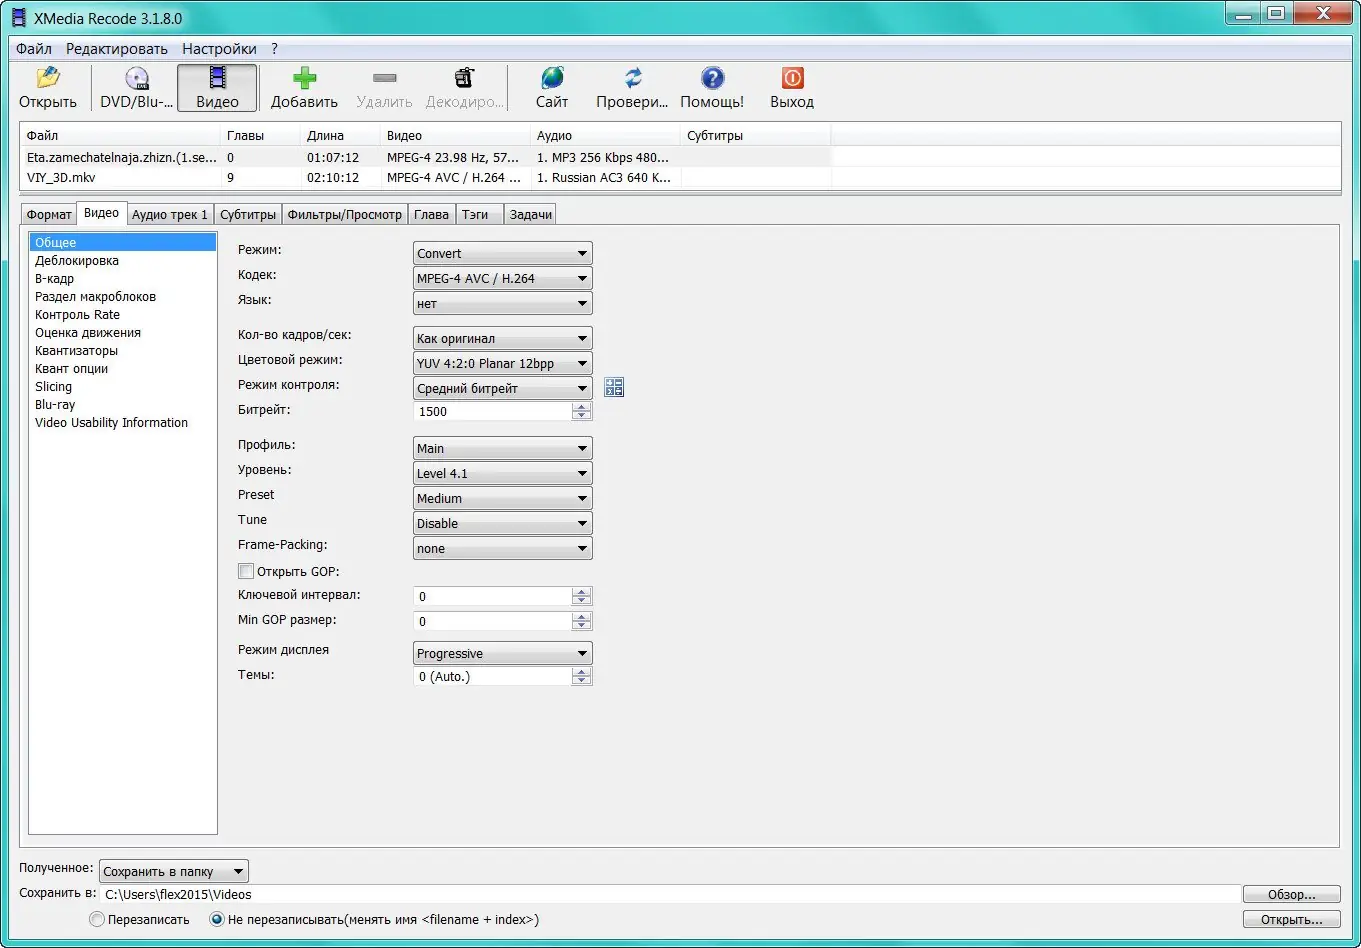1361x948 pixels.
Task: Select Деблокировка in the settings list
Action: 123,260
